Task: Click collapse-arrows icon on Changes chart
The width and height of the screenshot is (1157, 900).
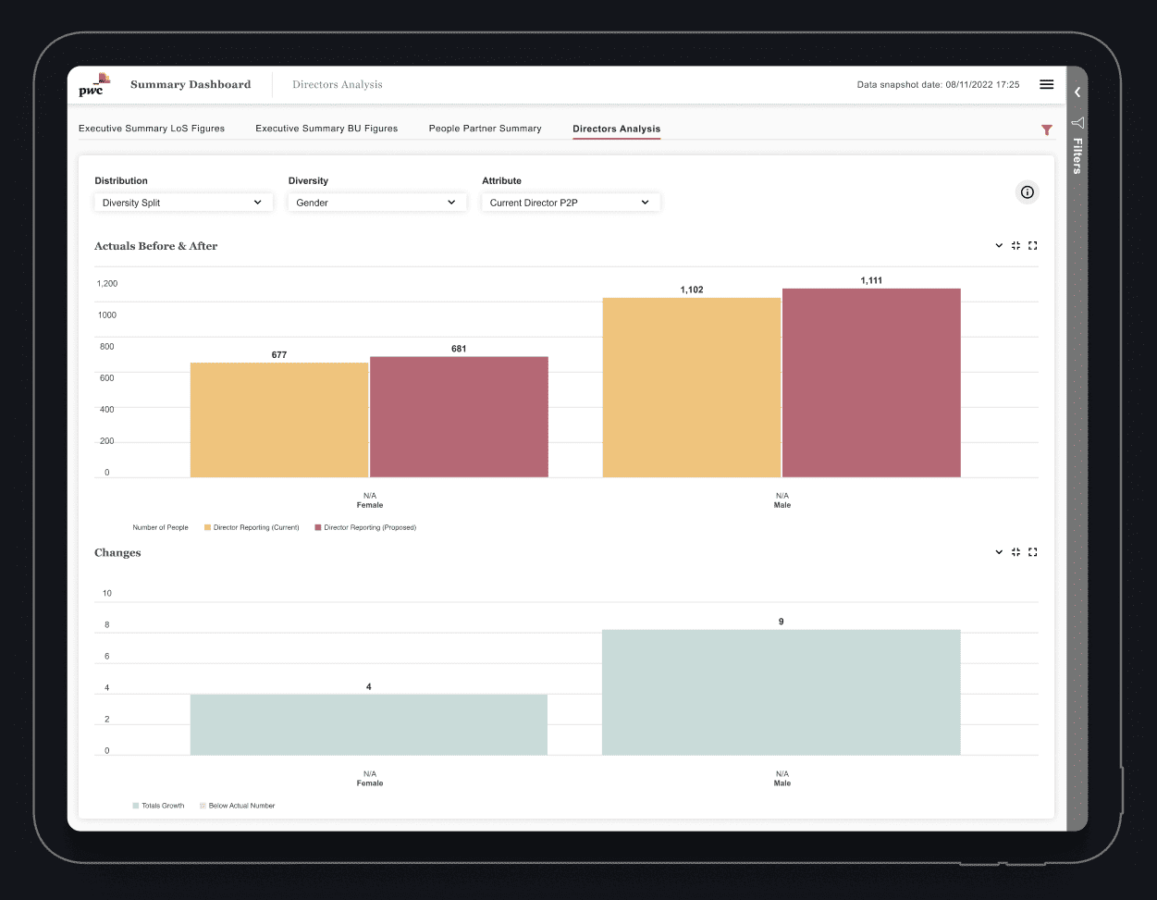Action: point(1016,552)
